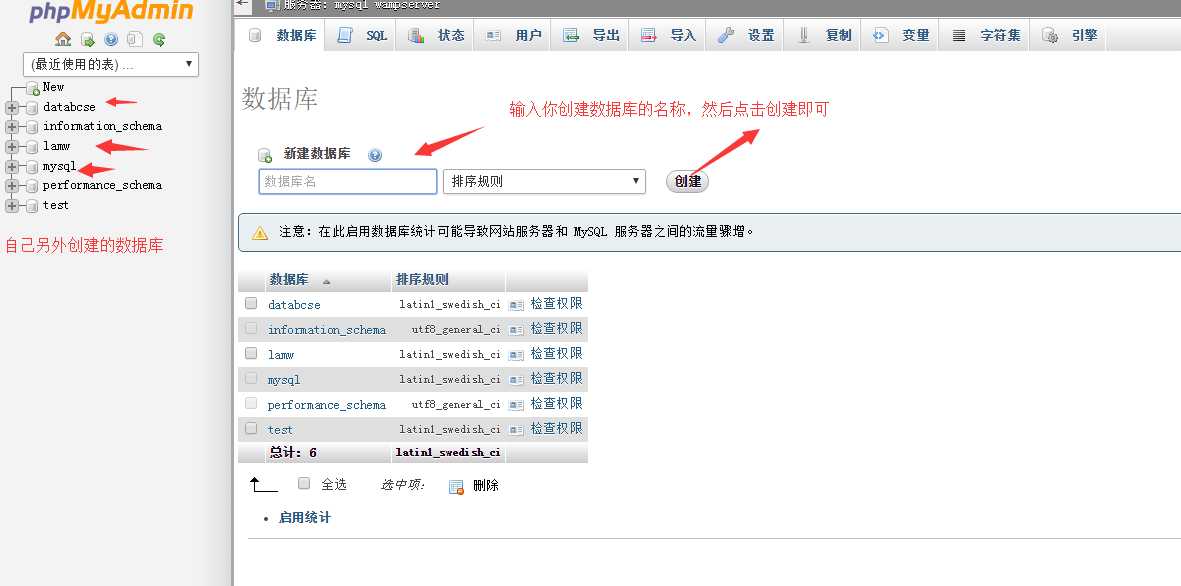
Task: Click New in the database tree
Action: [x=53, y=87]
